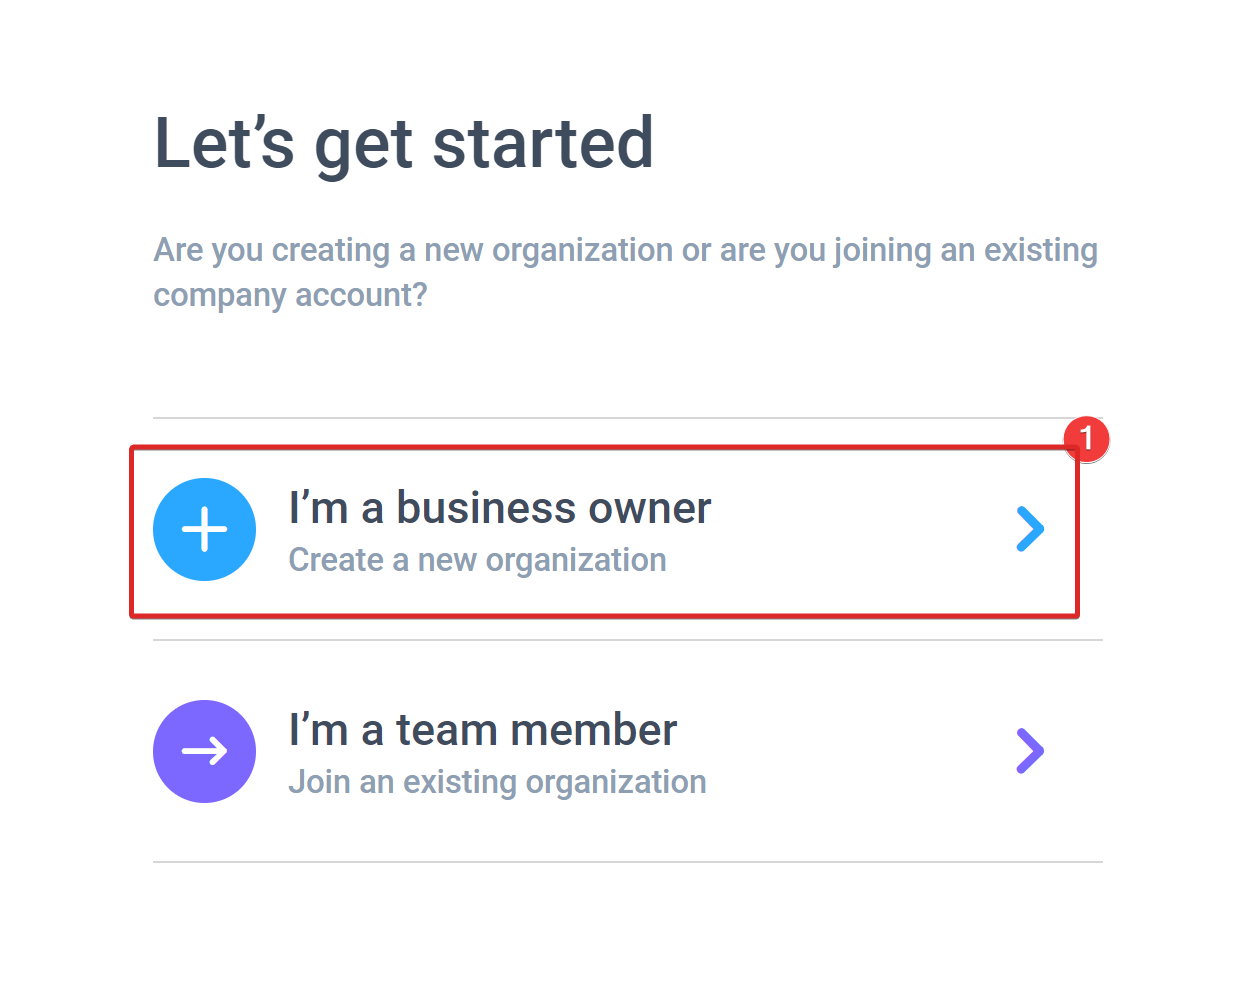Click the word "owner" in the first option
Image resolution: width=1246 pixels, height=981 pixels.
click(x=650, y=510)
